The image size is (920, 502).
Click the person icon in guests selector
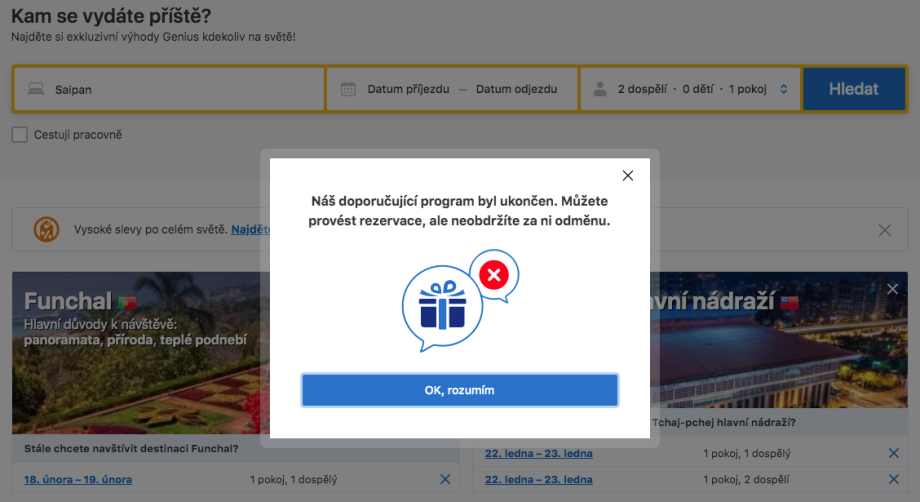tap(600, 89)
